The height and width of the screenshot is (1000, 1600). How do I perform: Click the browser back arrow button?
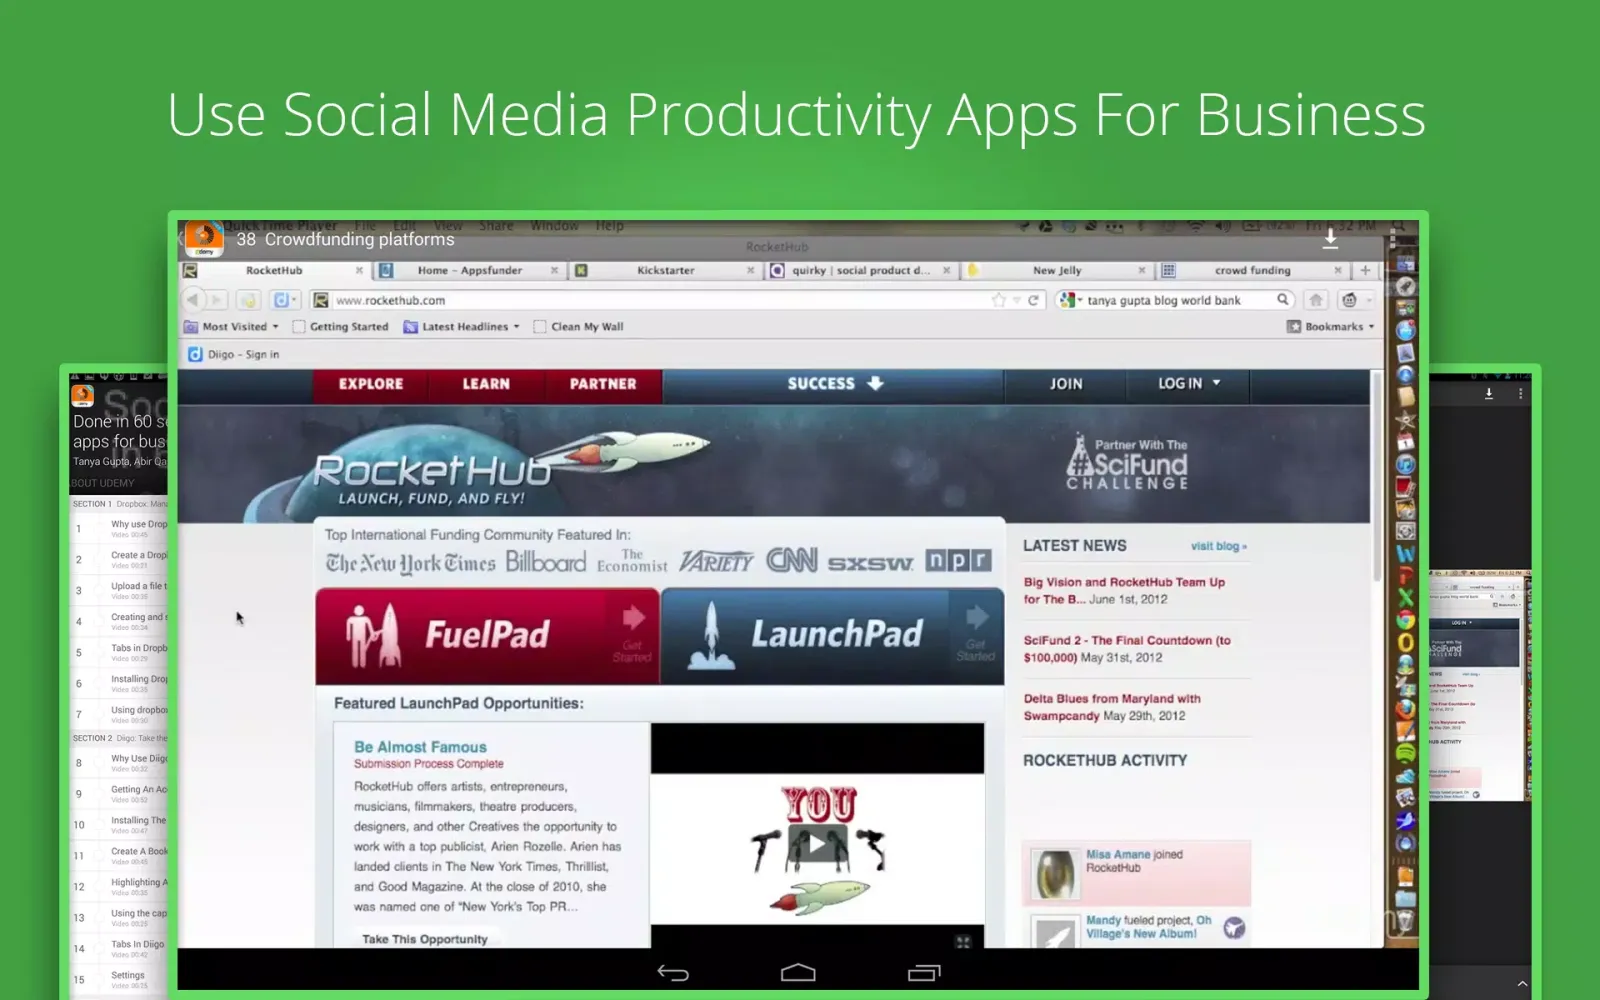pos(192,300)
